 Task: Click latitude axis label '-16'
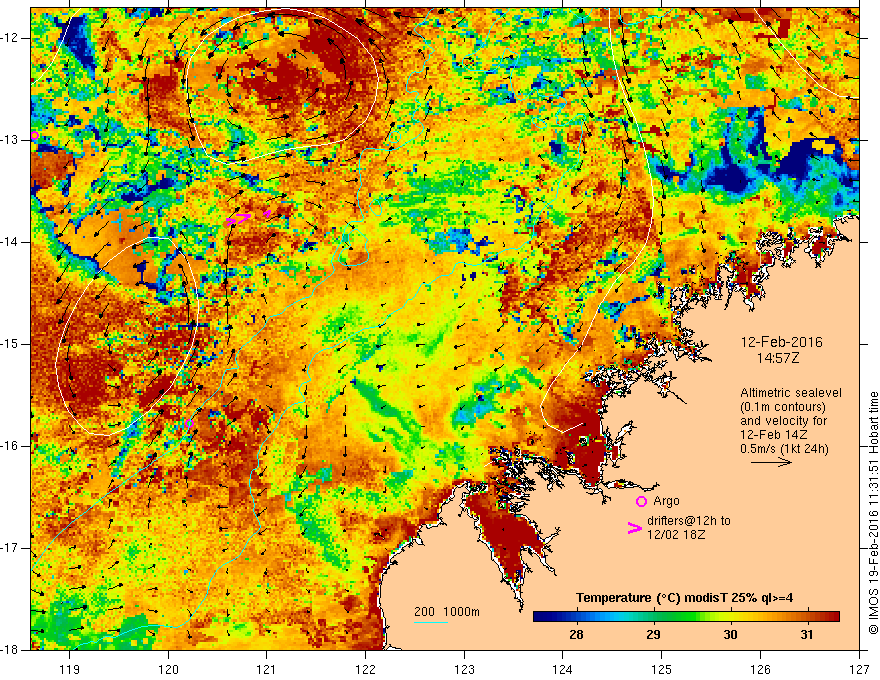(10, 446)
